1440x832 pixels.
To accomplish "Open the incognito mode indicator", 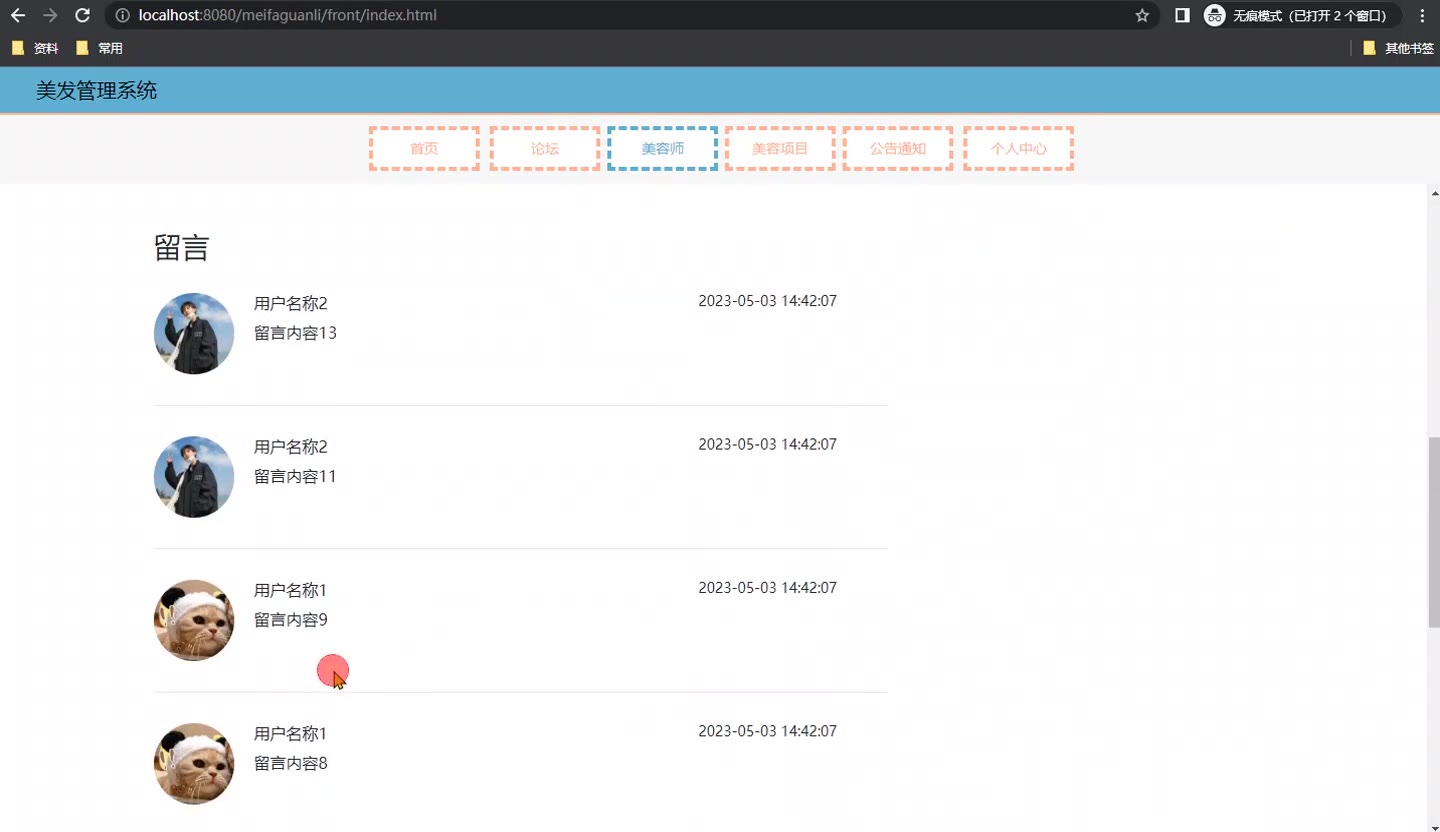I will (x=1301, y=15).
